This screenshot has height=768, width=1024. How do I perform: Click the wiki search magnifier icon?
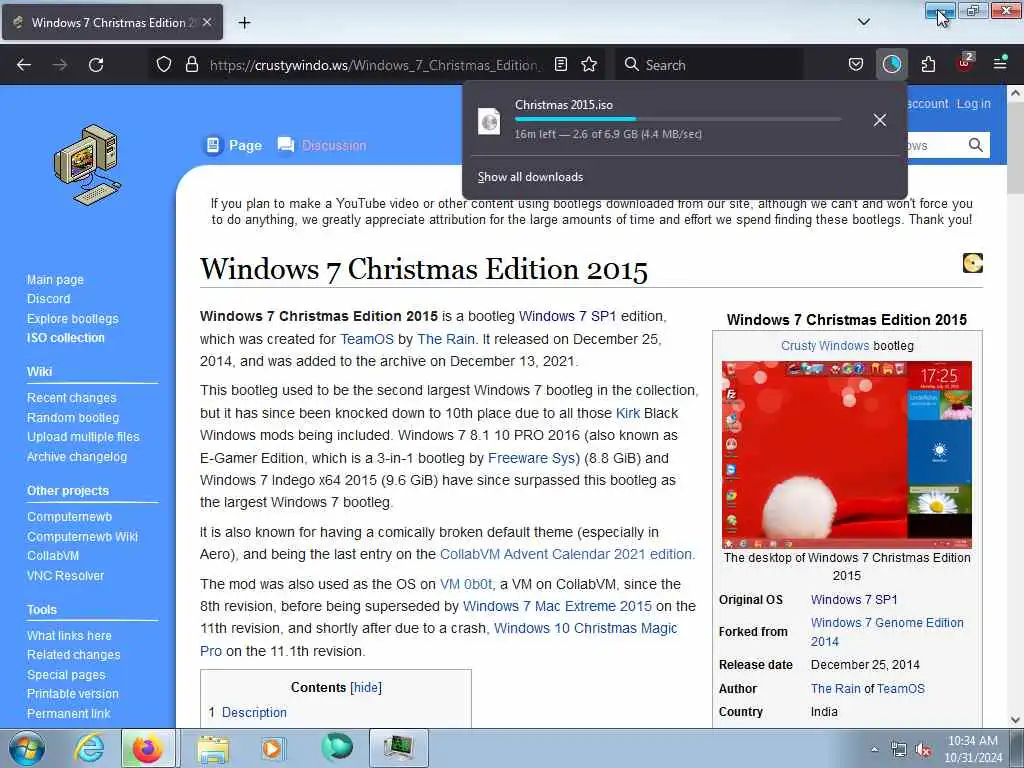975,145
